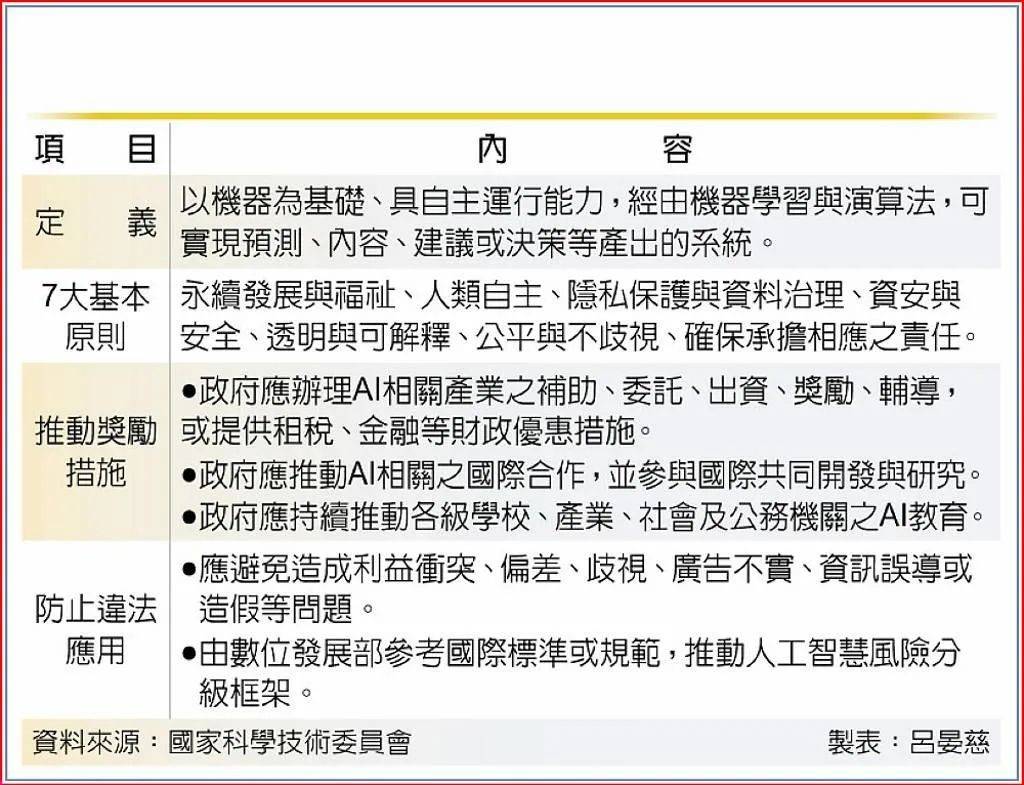Select the 防止違法應用 row label

coord(95,630)
